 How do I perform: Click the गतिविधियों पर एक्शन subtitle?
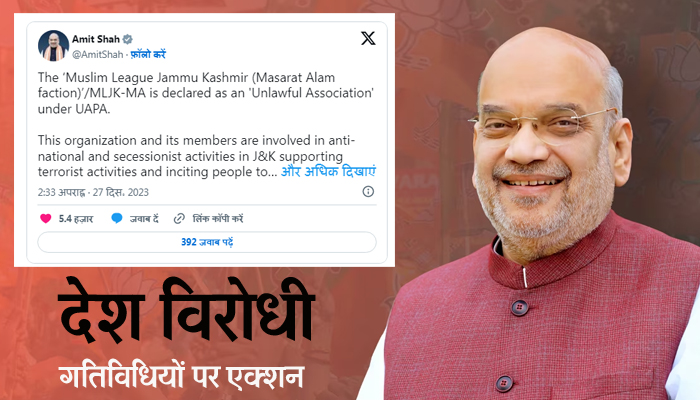coord(182,375)
